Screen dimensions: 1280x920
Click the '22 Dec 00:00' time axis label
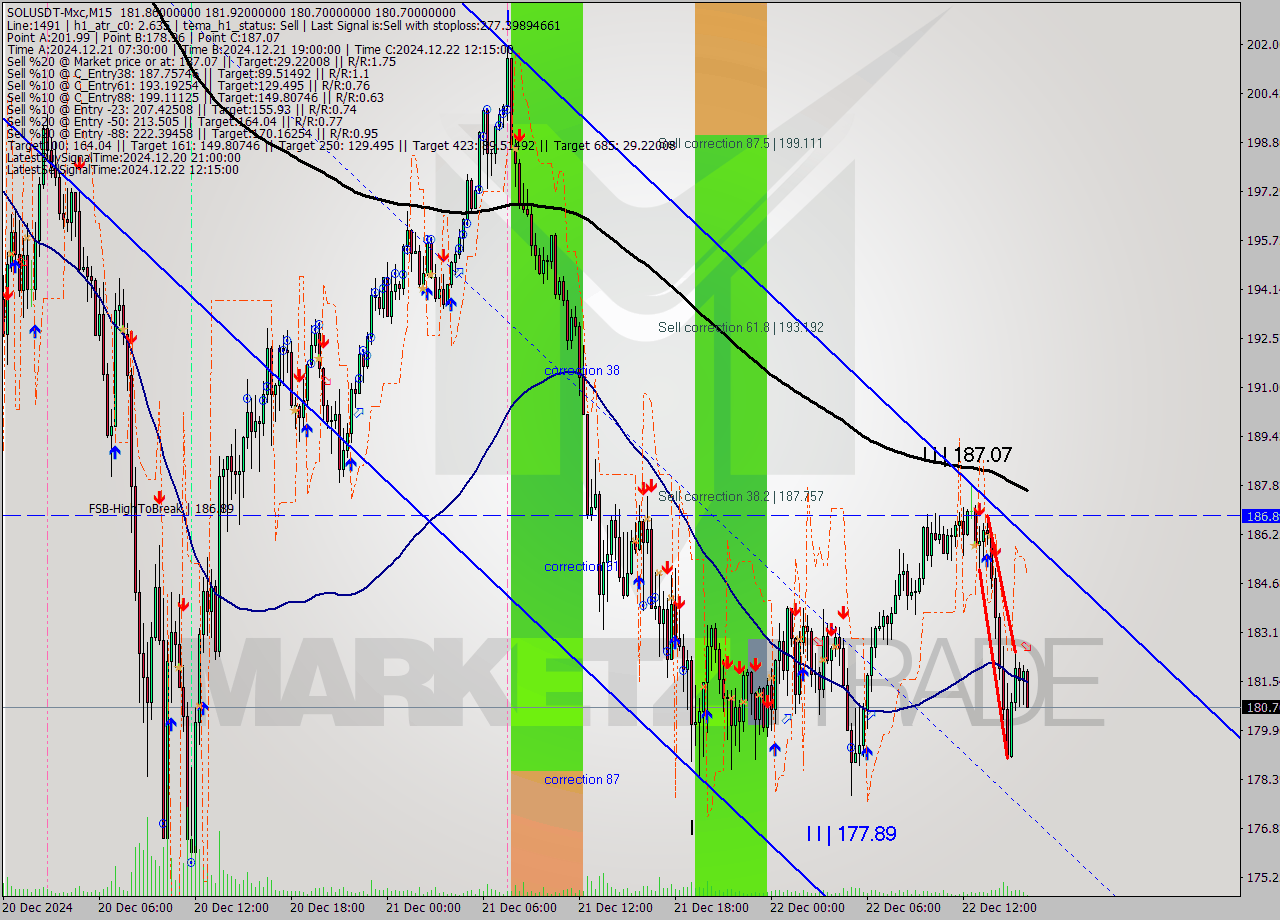tap(807, 907)
